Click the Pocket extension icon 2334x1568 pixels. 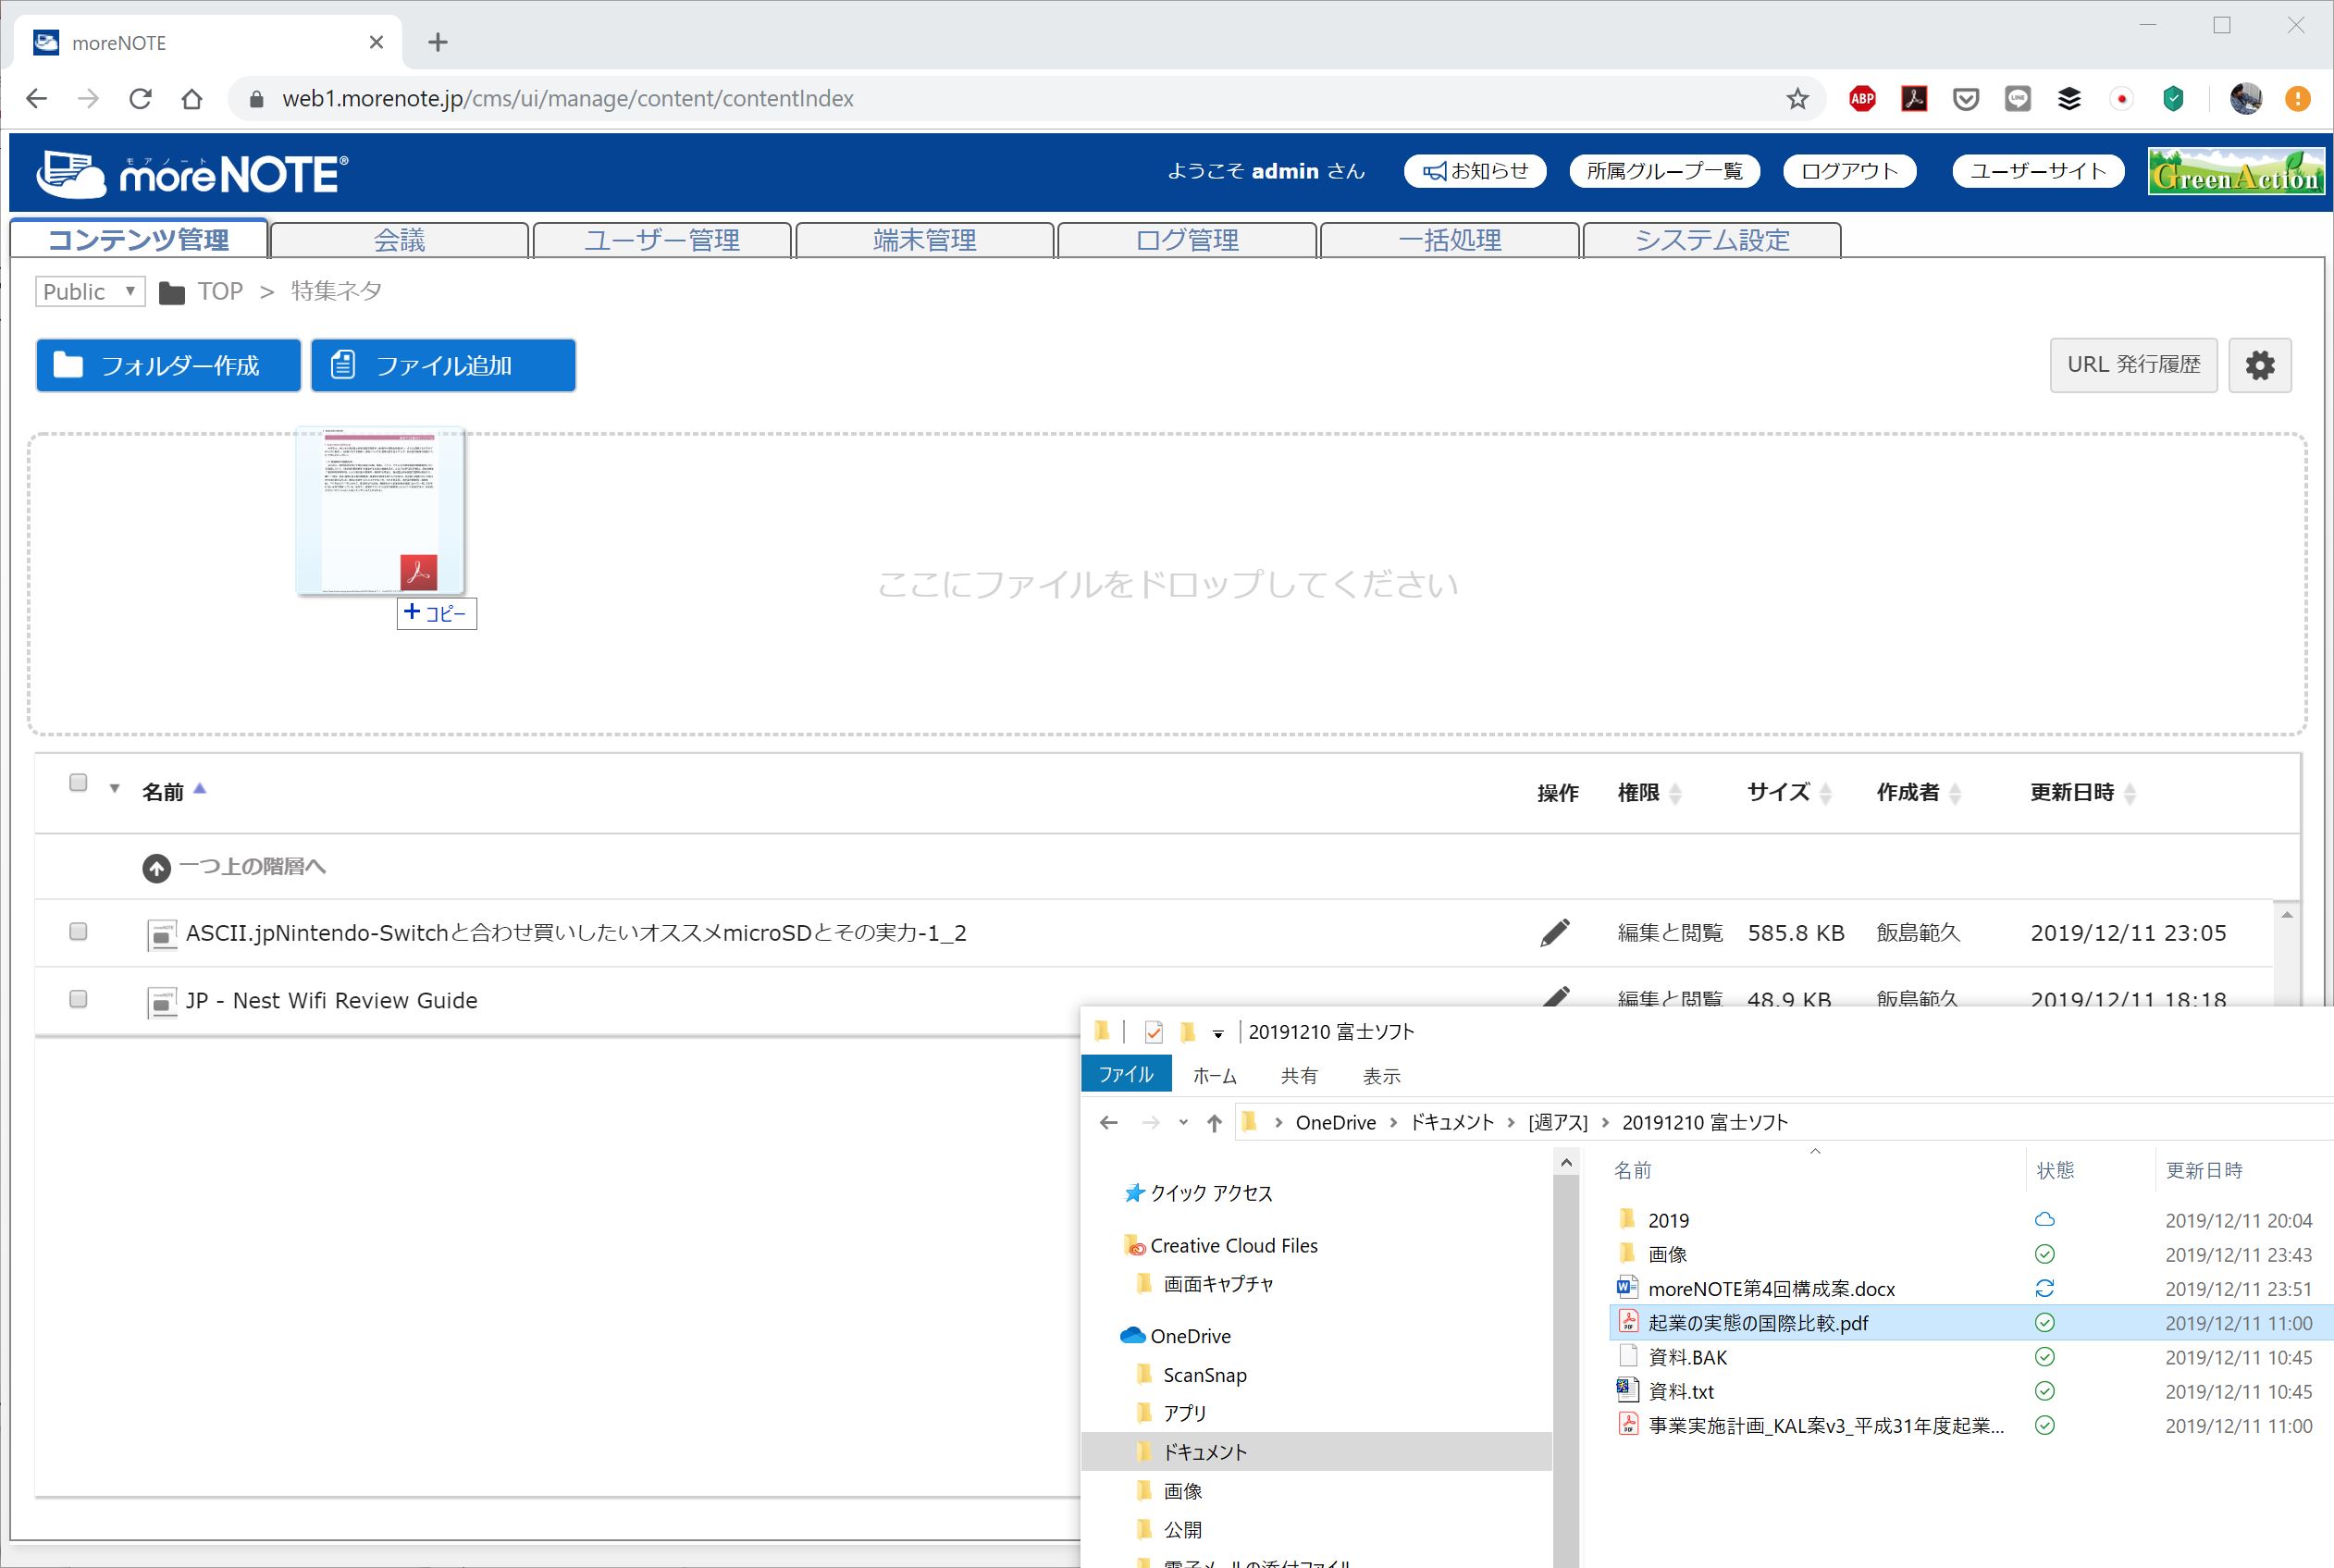point(1966,98)
